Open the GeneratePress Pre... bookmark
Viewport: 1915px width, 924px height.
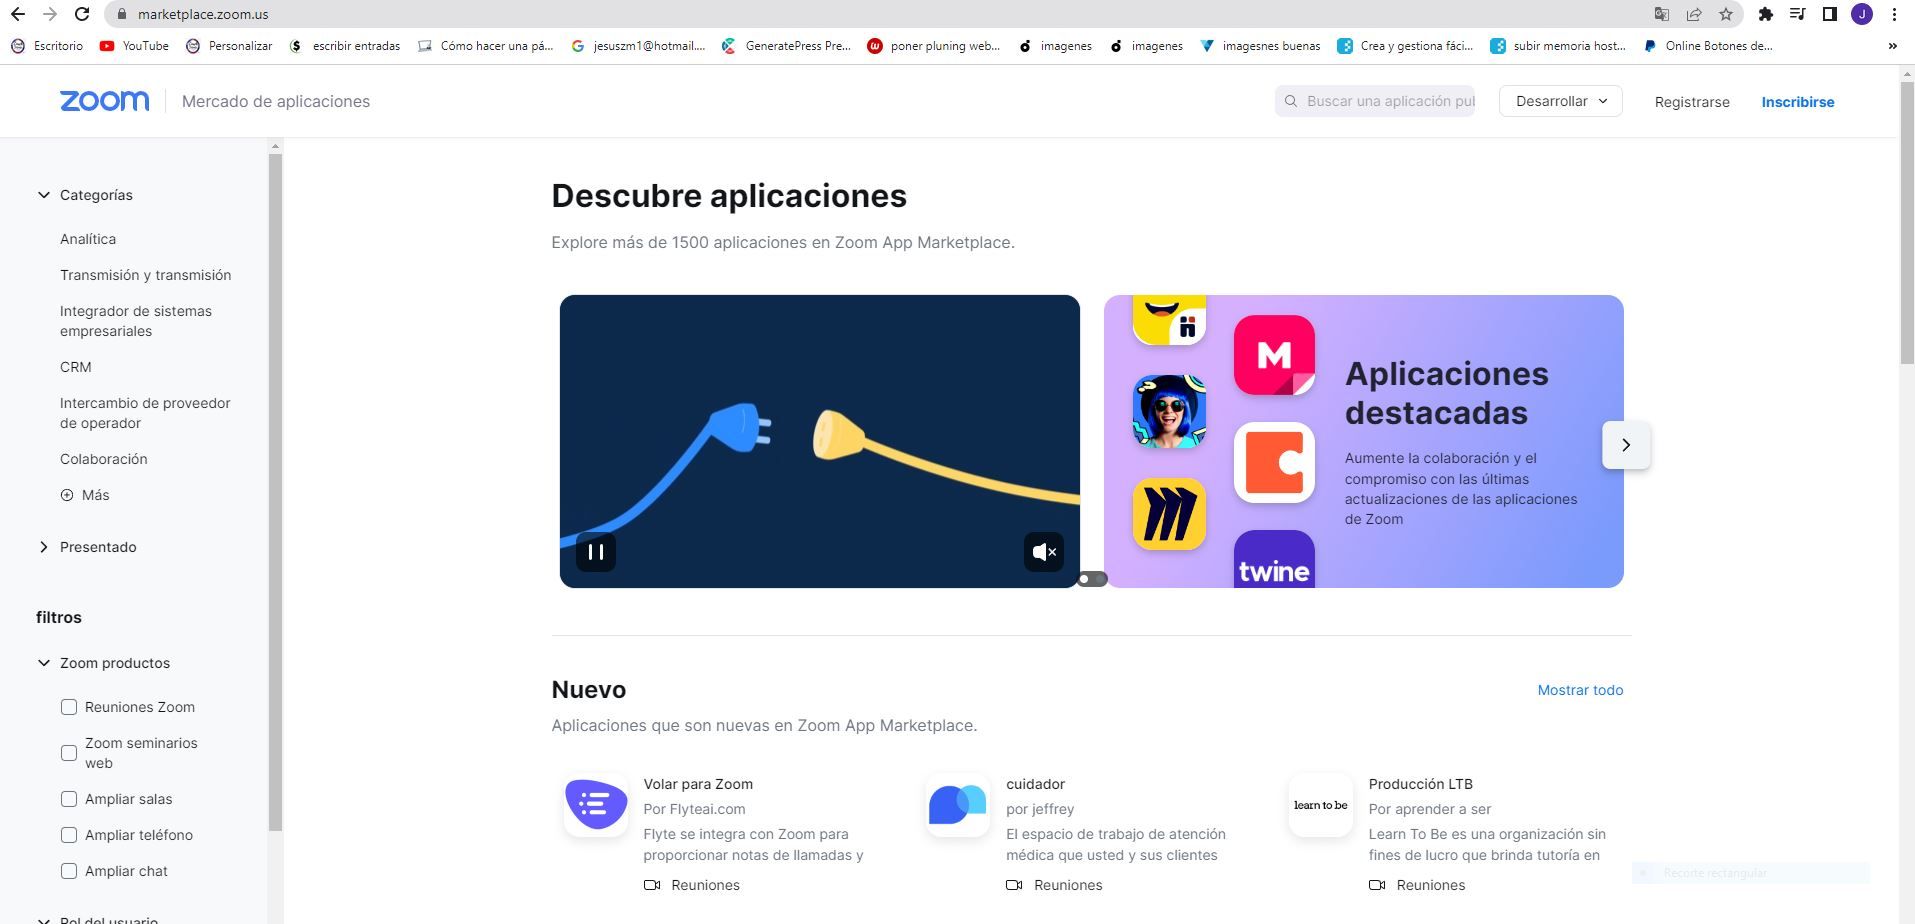coord(786,46)
